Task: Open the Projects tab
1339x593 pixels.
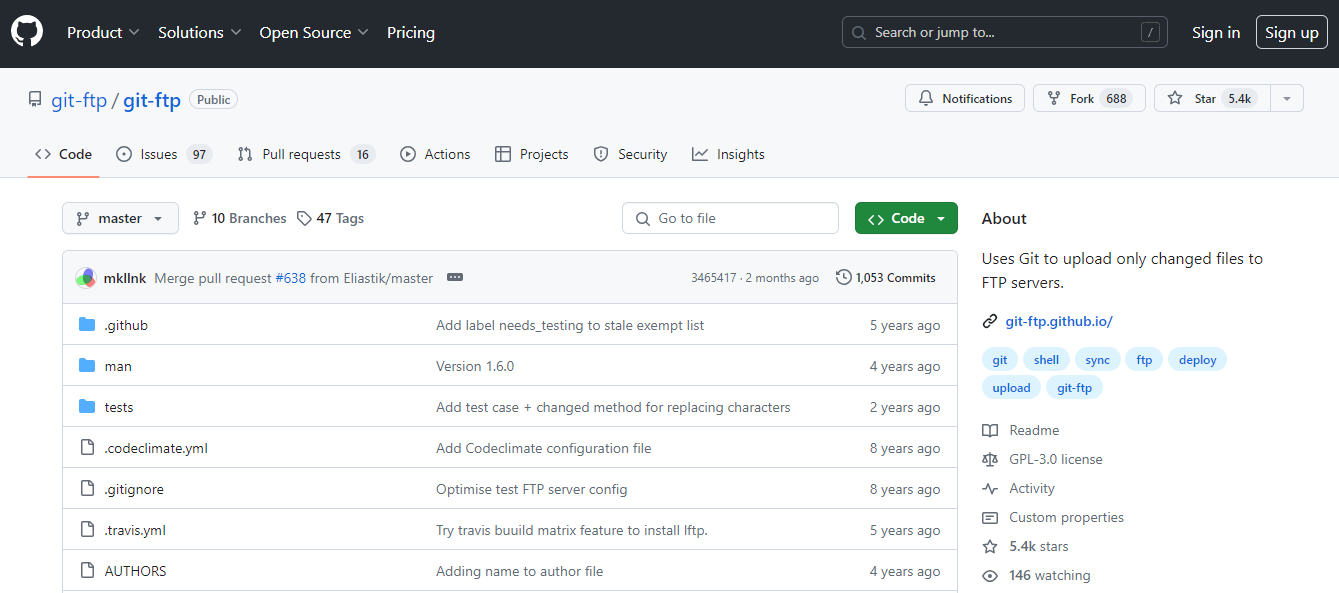Action: (x=531, y=153)
